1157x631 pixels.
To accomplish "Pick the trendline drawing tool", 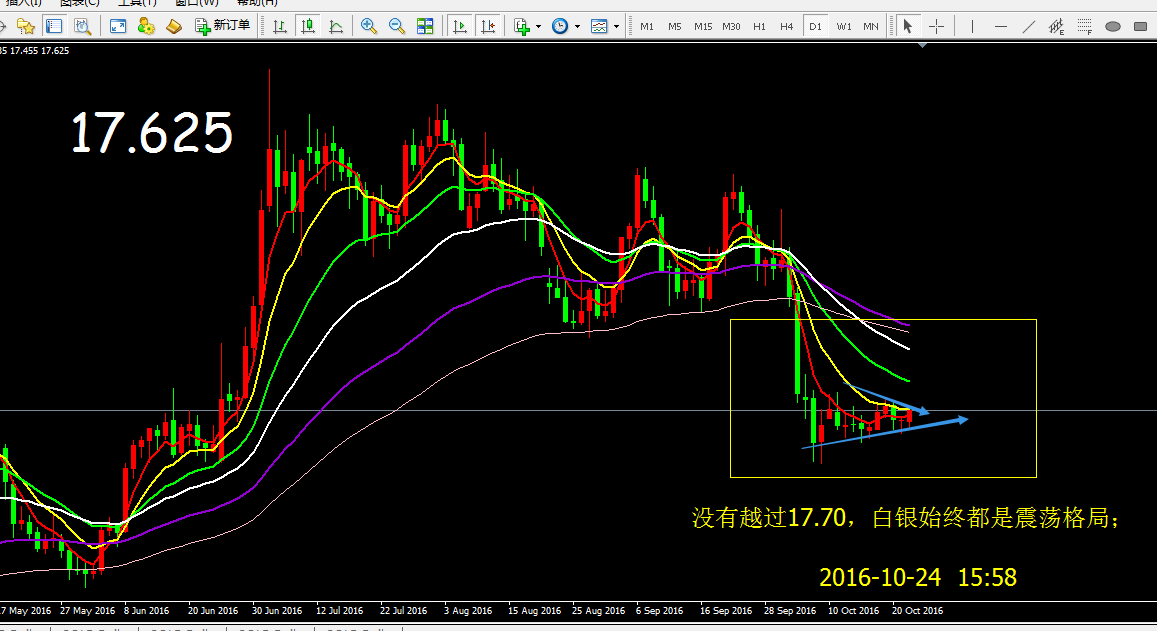I will (1029, 27).
